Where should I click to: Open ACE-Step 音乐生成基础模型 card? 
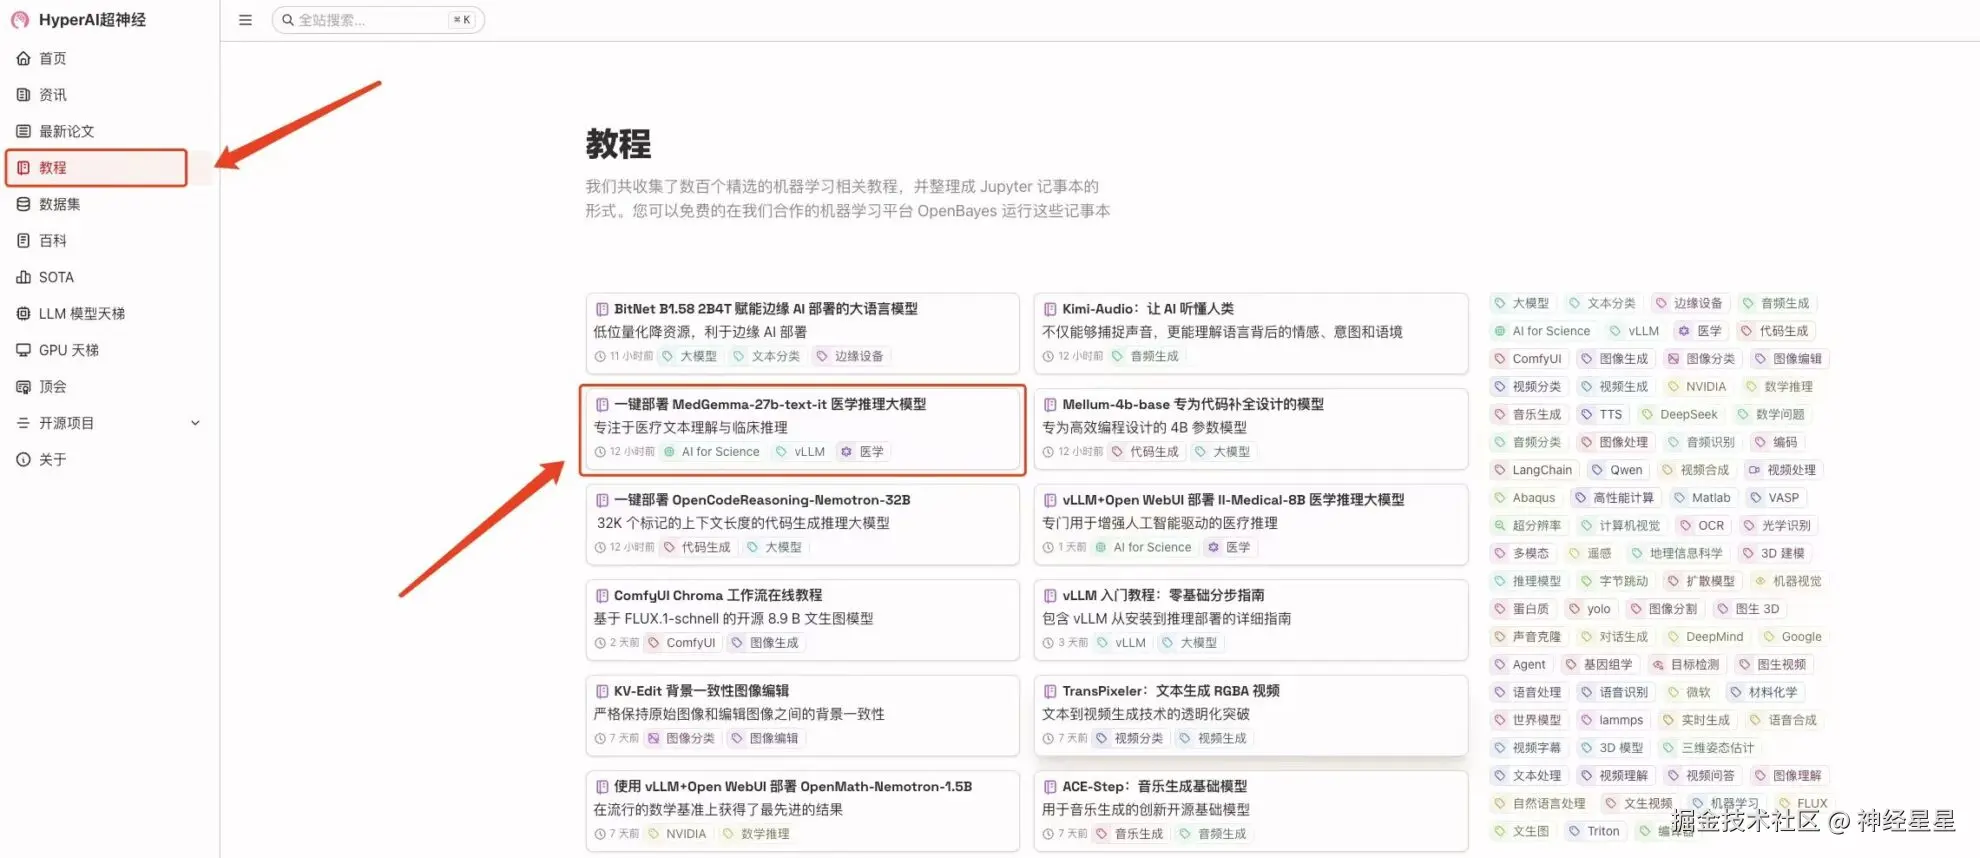[x=1250, y=811]
